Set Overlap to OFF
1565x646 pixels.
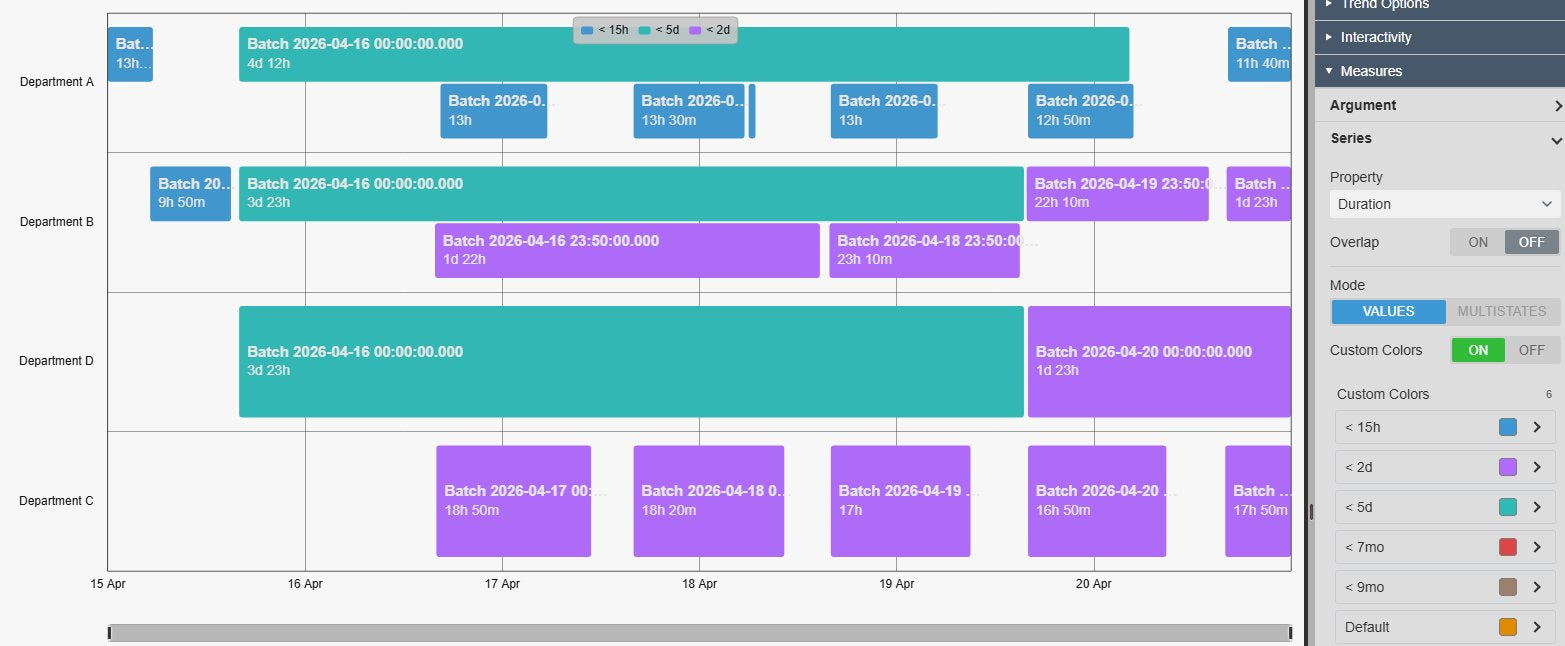1532,242
